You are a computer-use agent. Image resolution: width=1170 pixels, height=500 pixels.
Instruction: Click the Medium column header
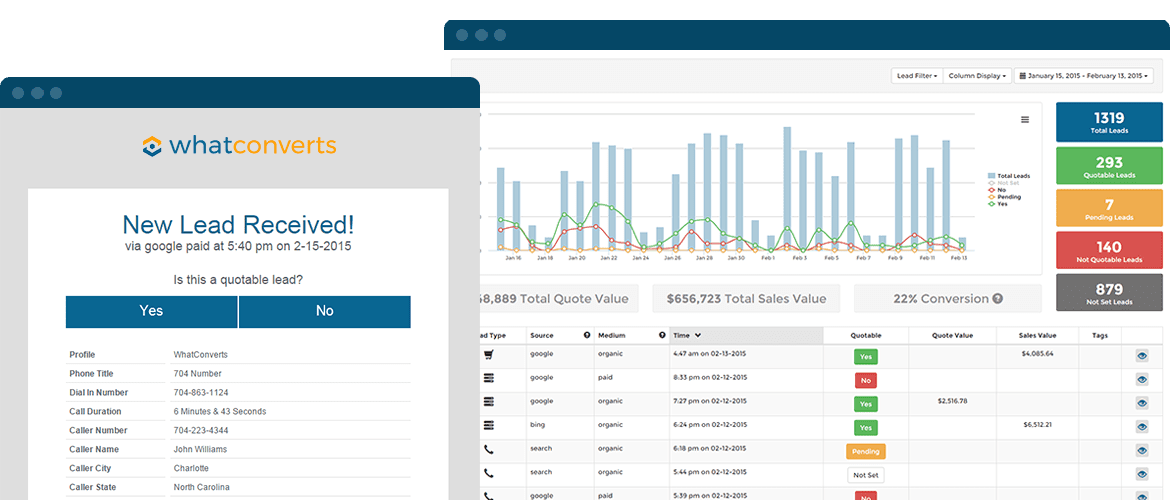[632, 335]
